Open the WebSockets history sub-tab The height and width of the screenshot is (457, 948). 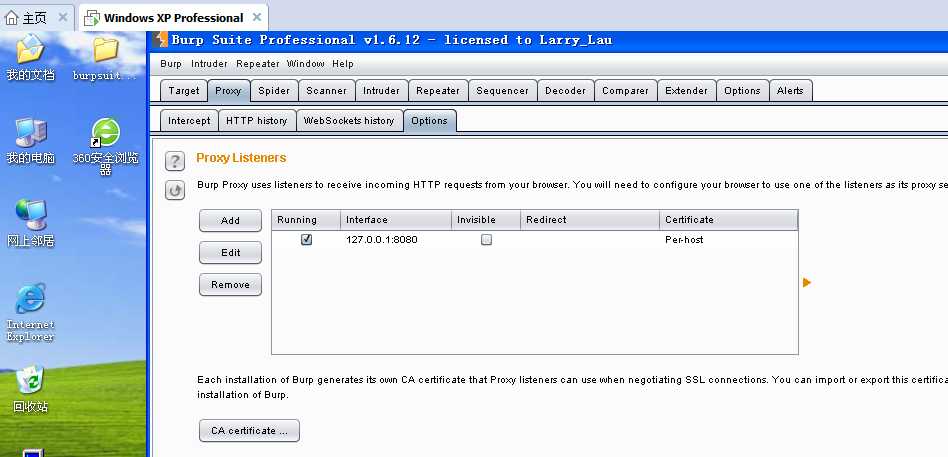349,120
